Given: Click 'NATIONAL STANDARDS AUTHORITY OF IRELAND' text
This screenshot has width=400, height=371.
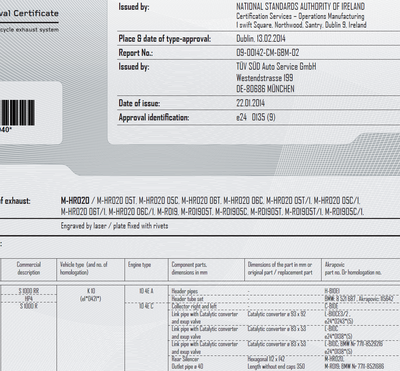Looking at the screenshot, I should point(300,6).
